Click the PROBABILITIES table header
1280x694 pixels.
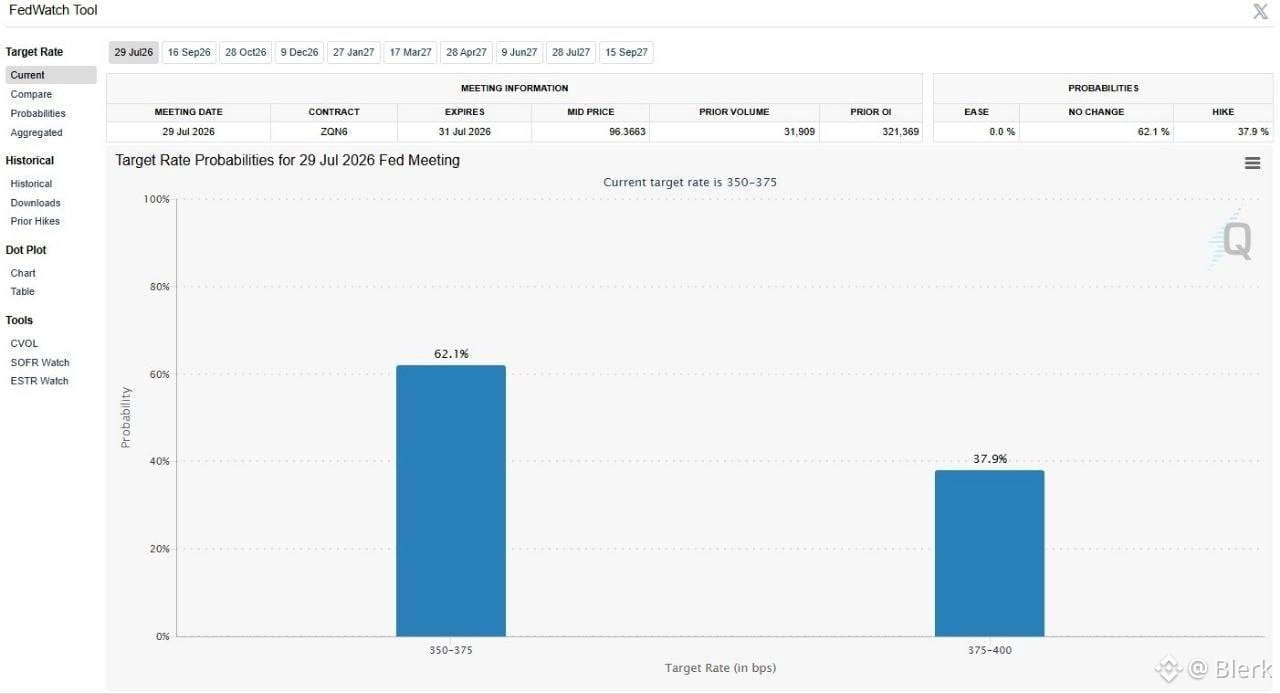[x=1103, y=88]
